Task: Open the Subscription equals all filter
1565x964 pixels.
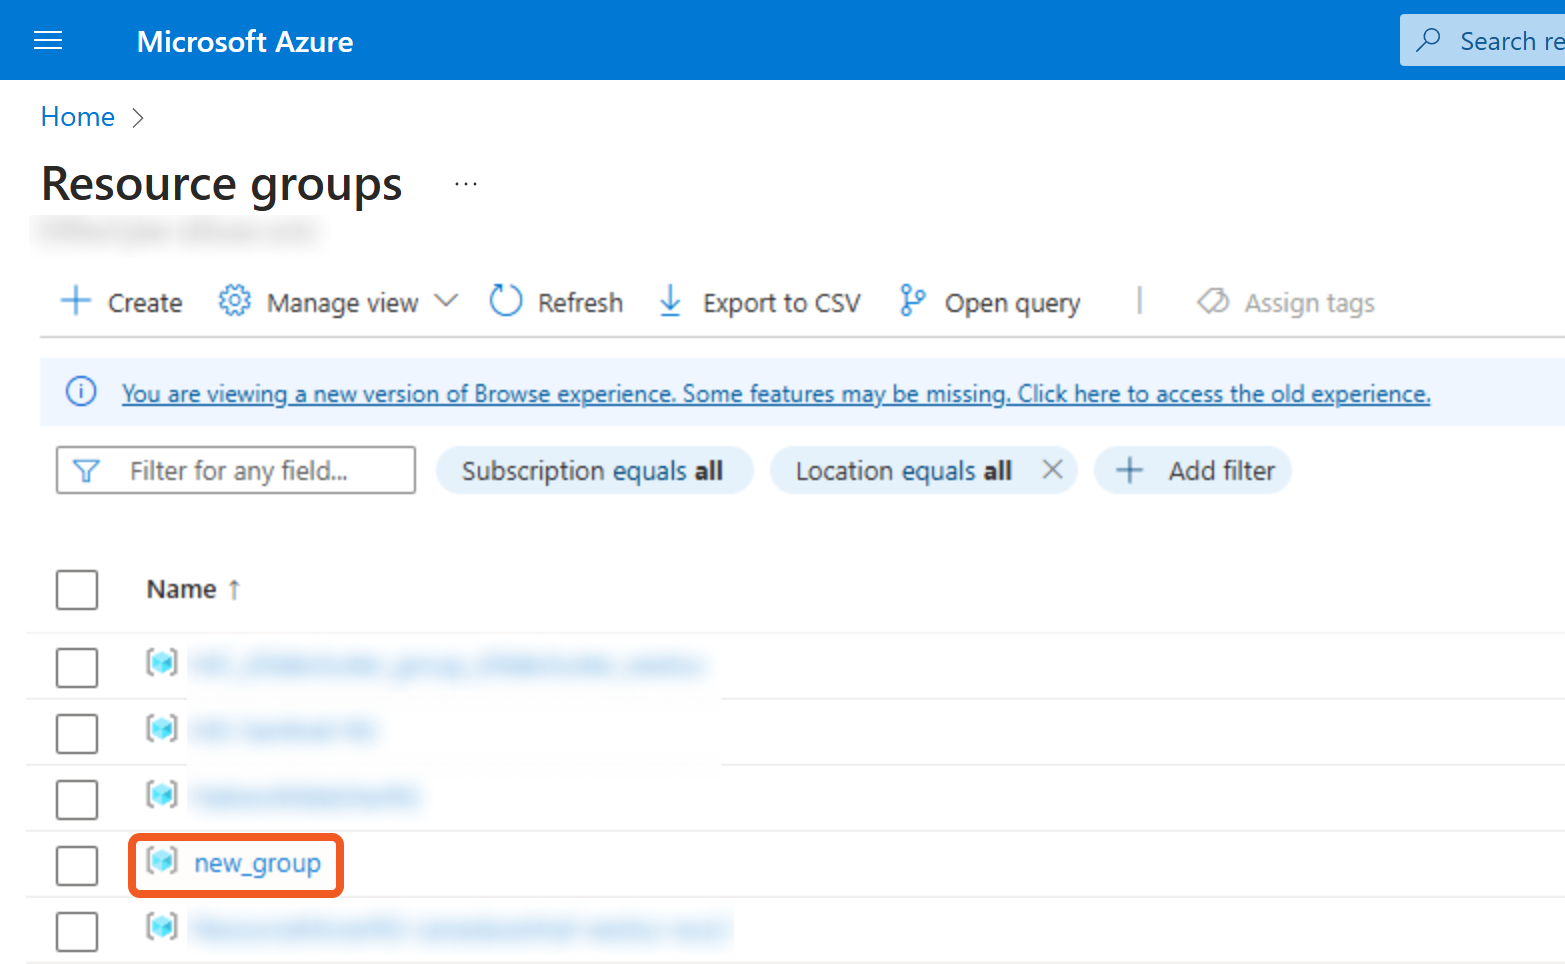Action: [593, 471]
